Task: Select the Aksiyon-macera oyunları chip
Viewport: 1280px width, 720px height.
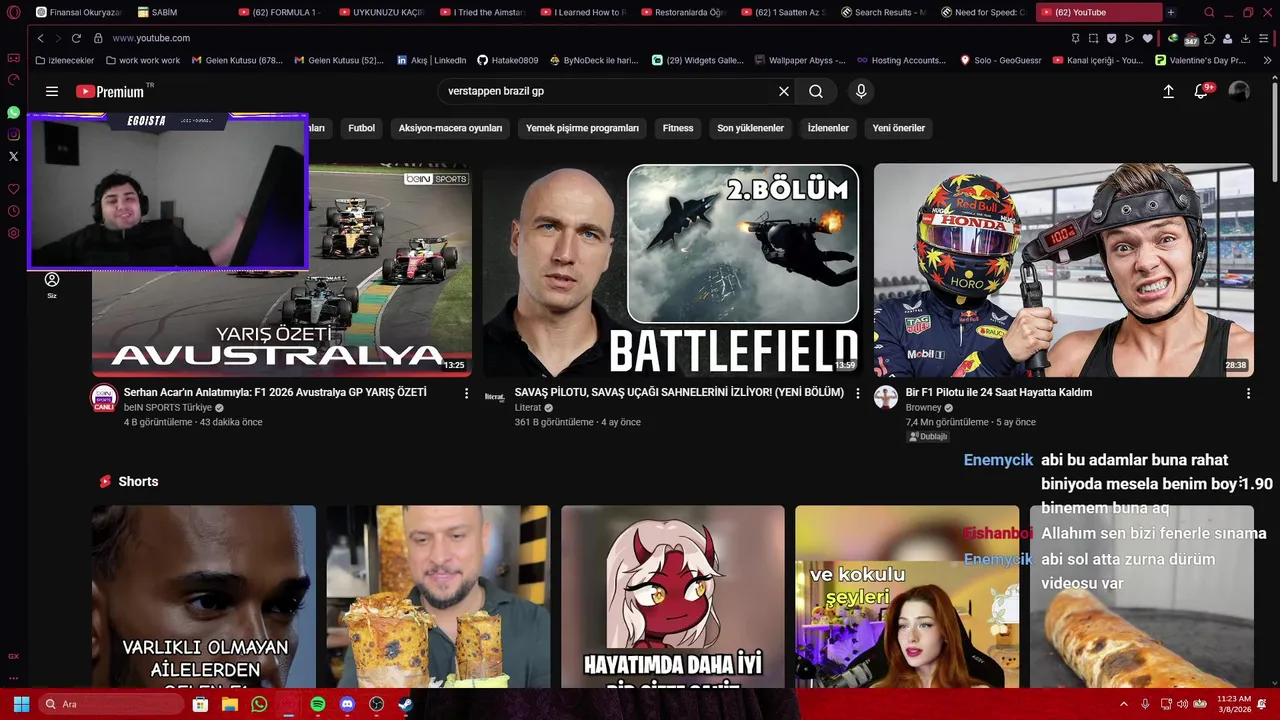Action: click(x=450, y=128)
